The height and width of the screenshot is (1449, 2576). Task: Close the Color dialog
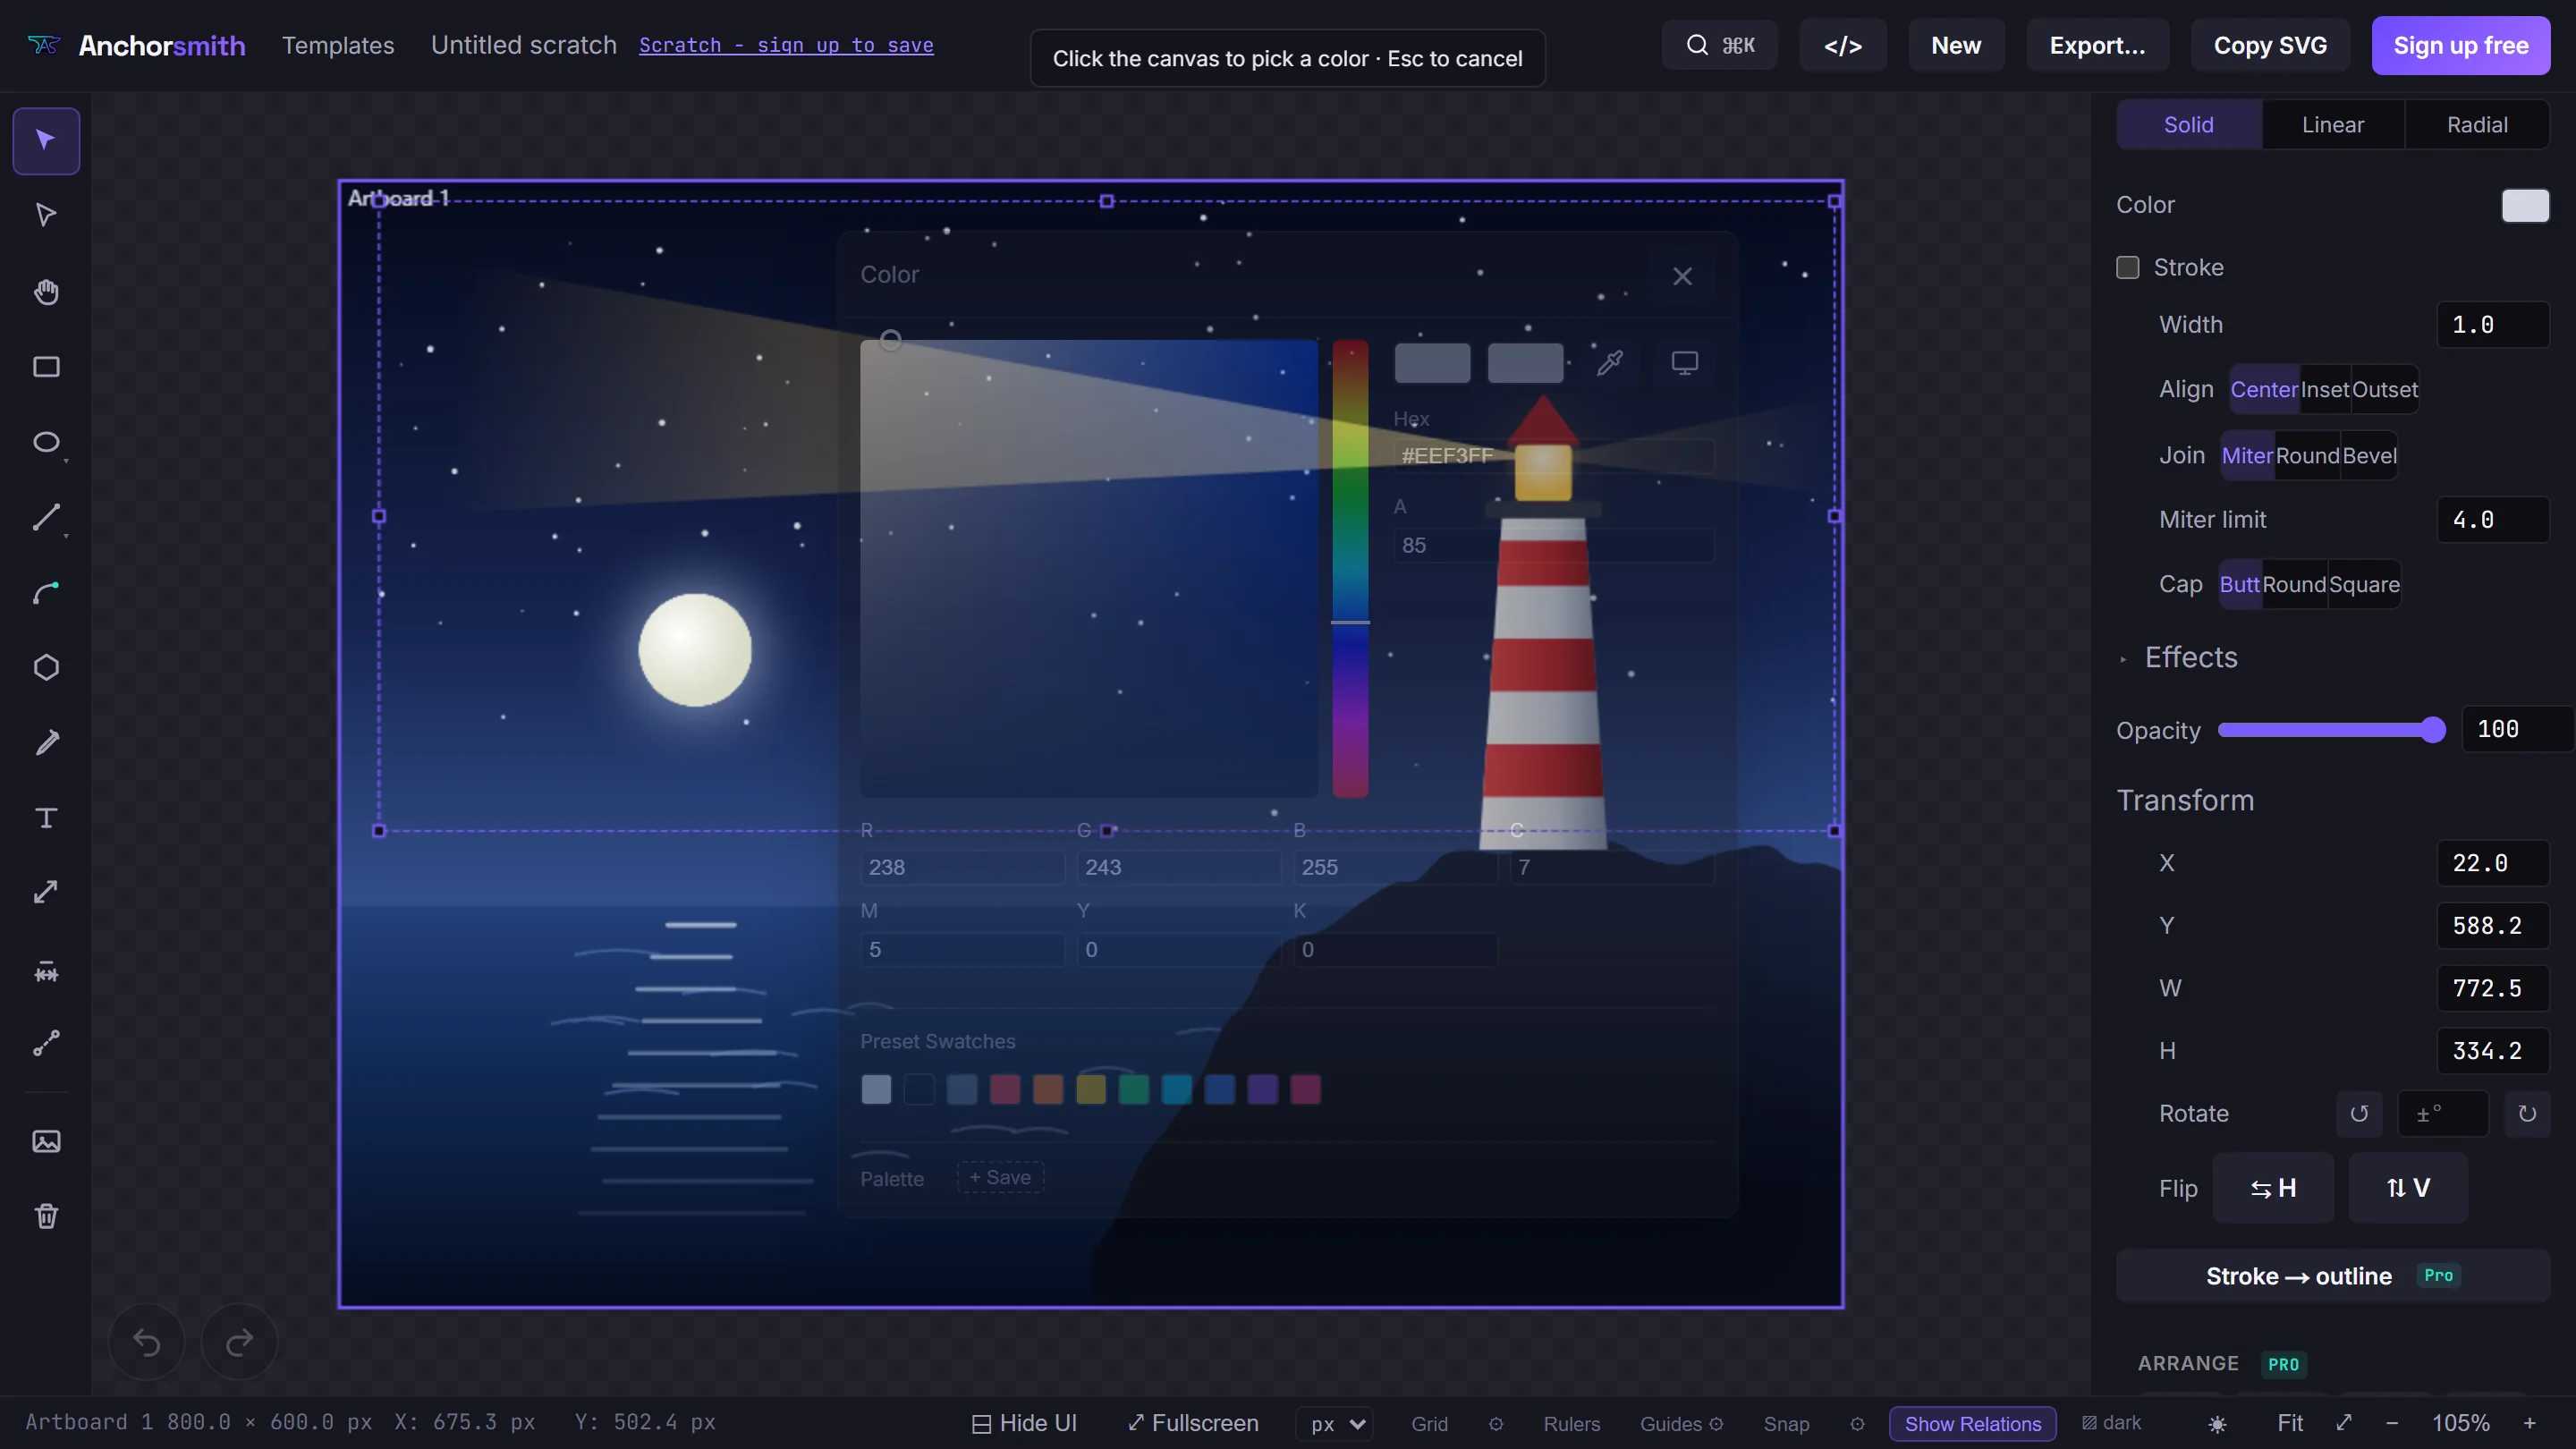click(1682, 276)
